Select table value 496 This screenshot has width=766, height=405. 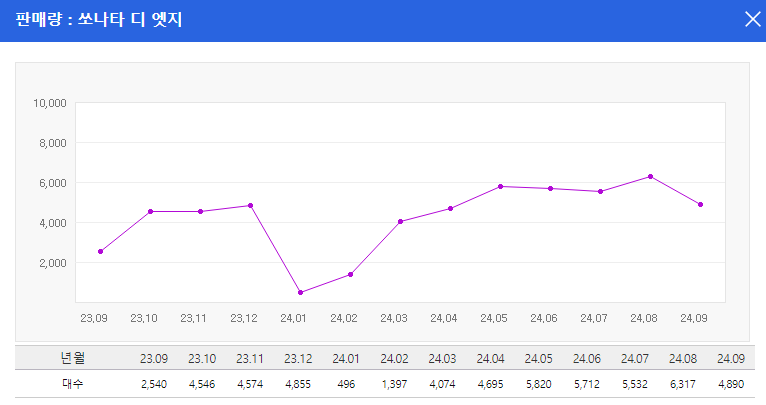346,384
